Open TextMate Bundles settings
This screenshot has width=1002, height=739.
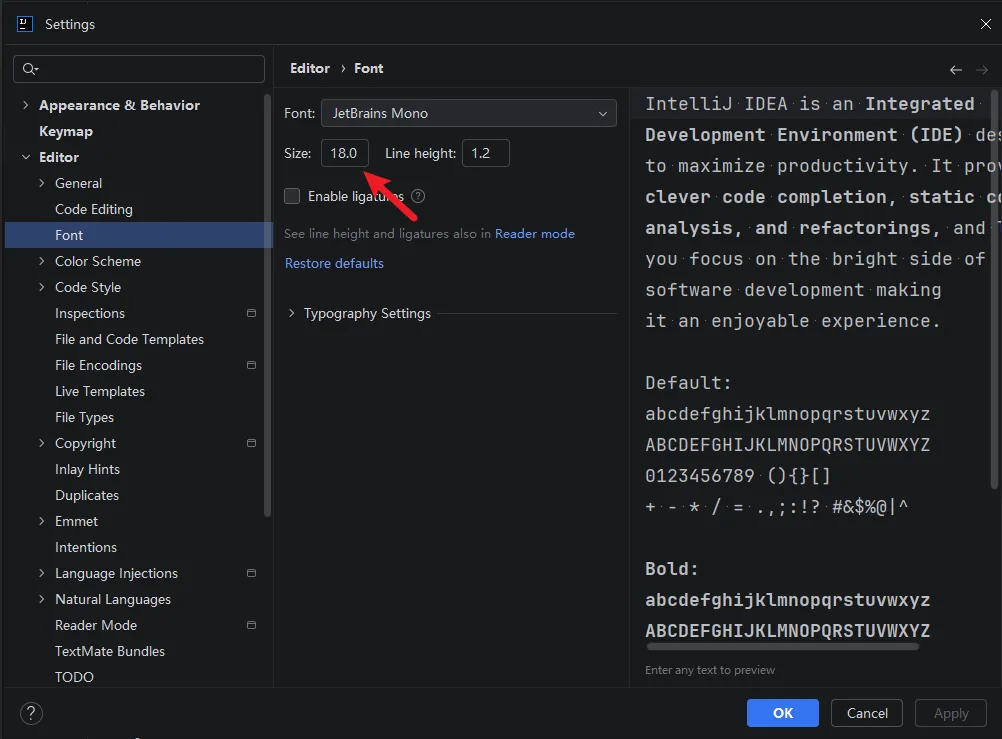pos(110,651)
